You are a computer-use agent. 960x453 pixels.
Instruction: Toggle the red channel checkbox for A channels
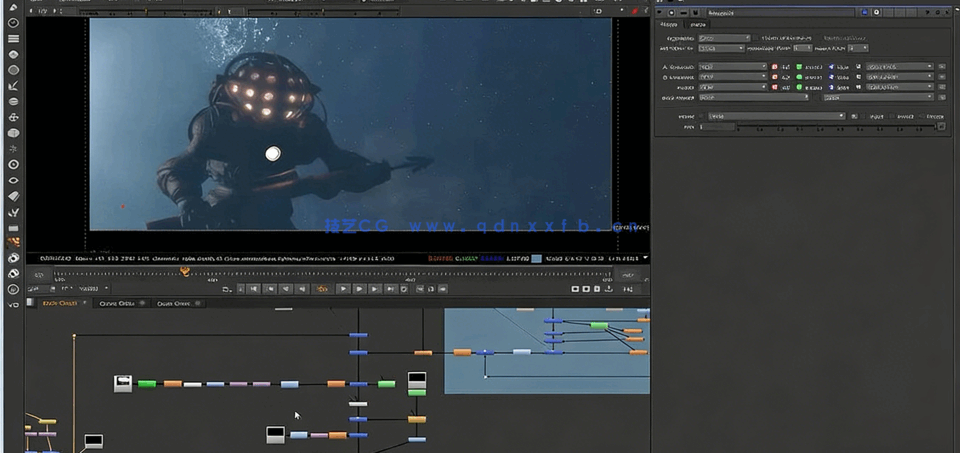coord(775,67)
